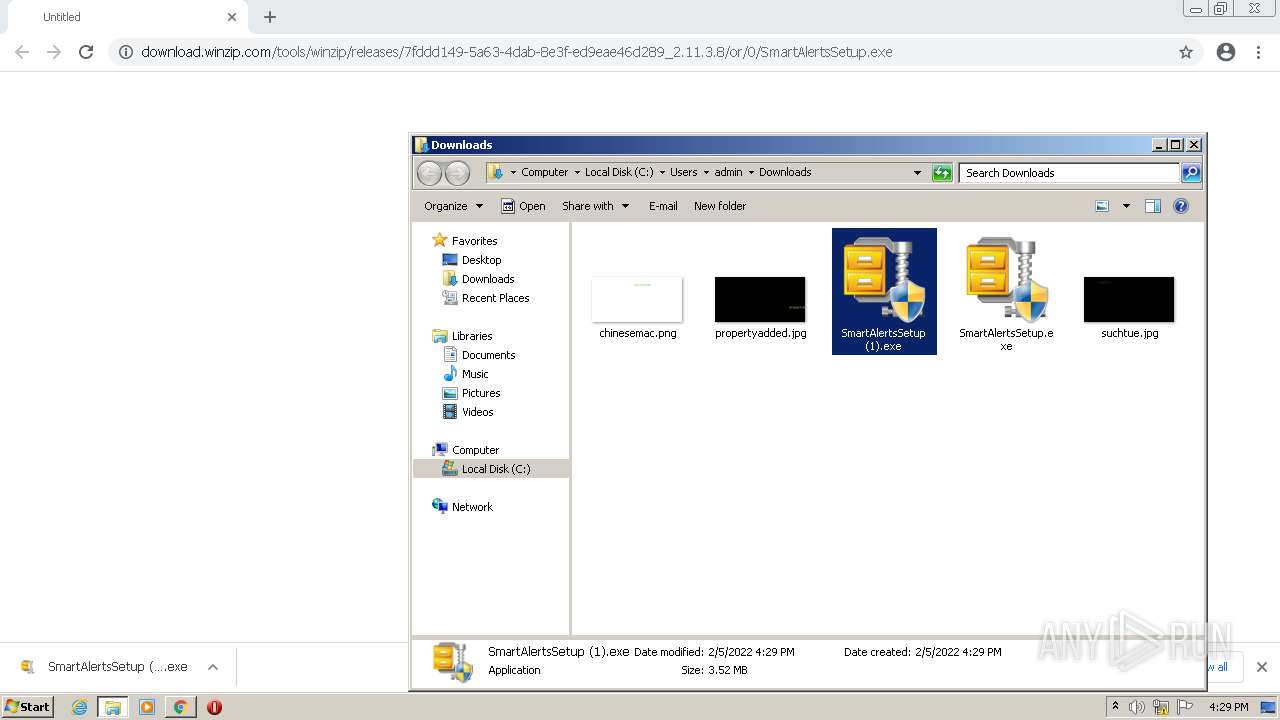Screen dimensions: 1280x720
Task: Select chinesemac.png thumbnail
Action: (x=637, y=299)
